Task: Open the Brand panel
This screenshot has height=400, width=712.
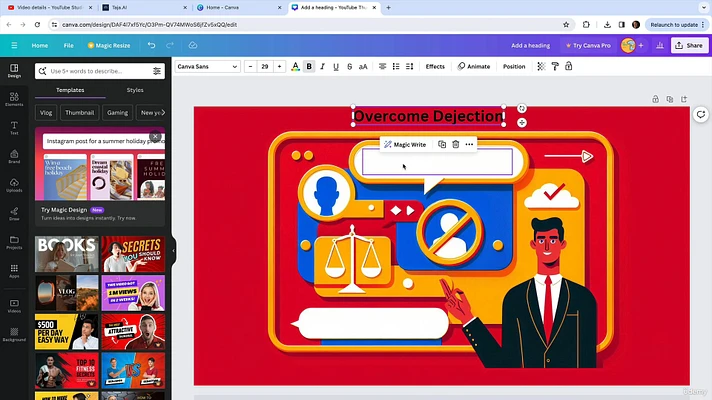Action: [14, 157]
